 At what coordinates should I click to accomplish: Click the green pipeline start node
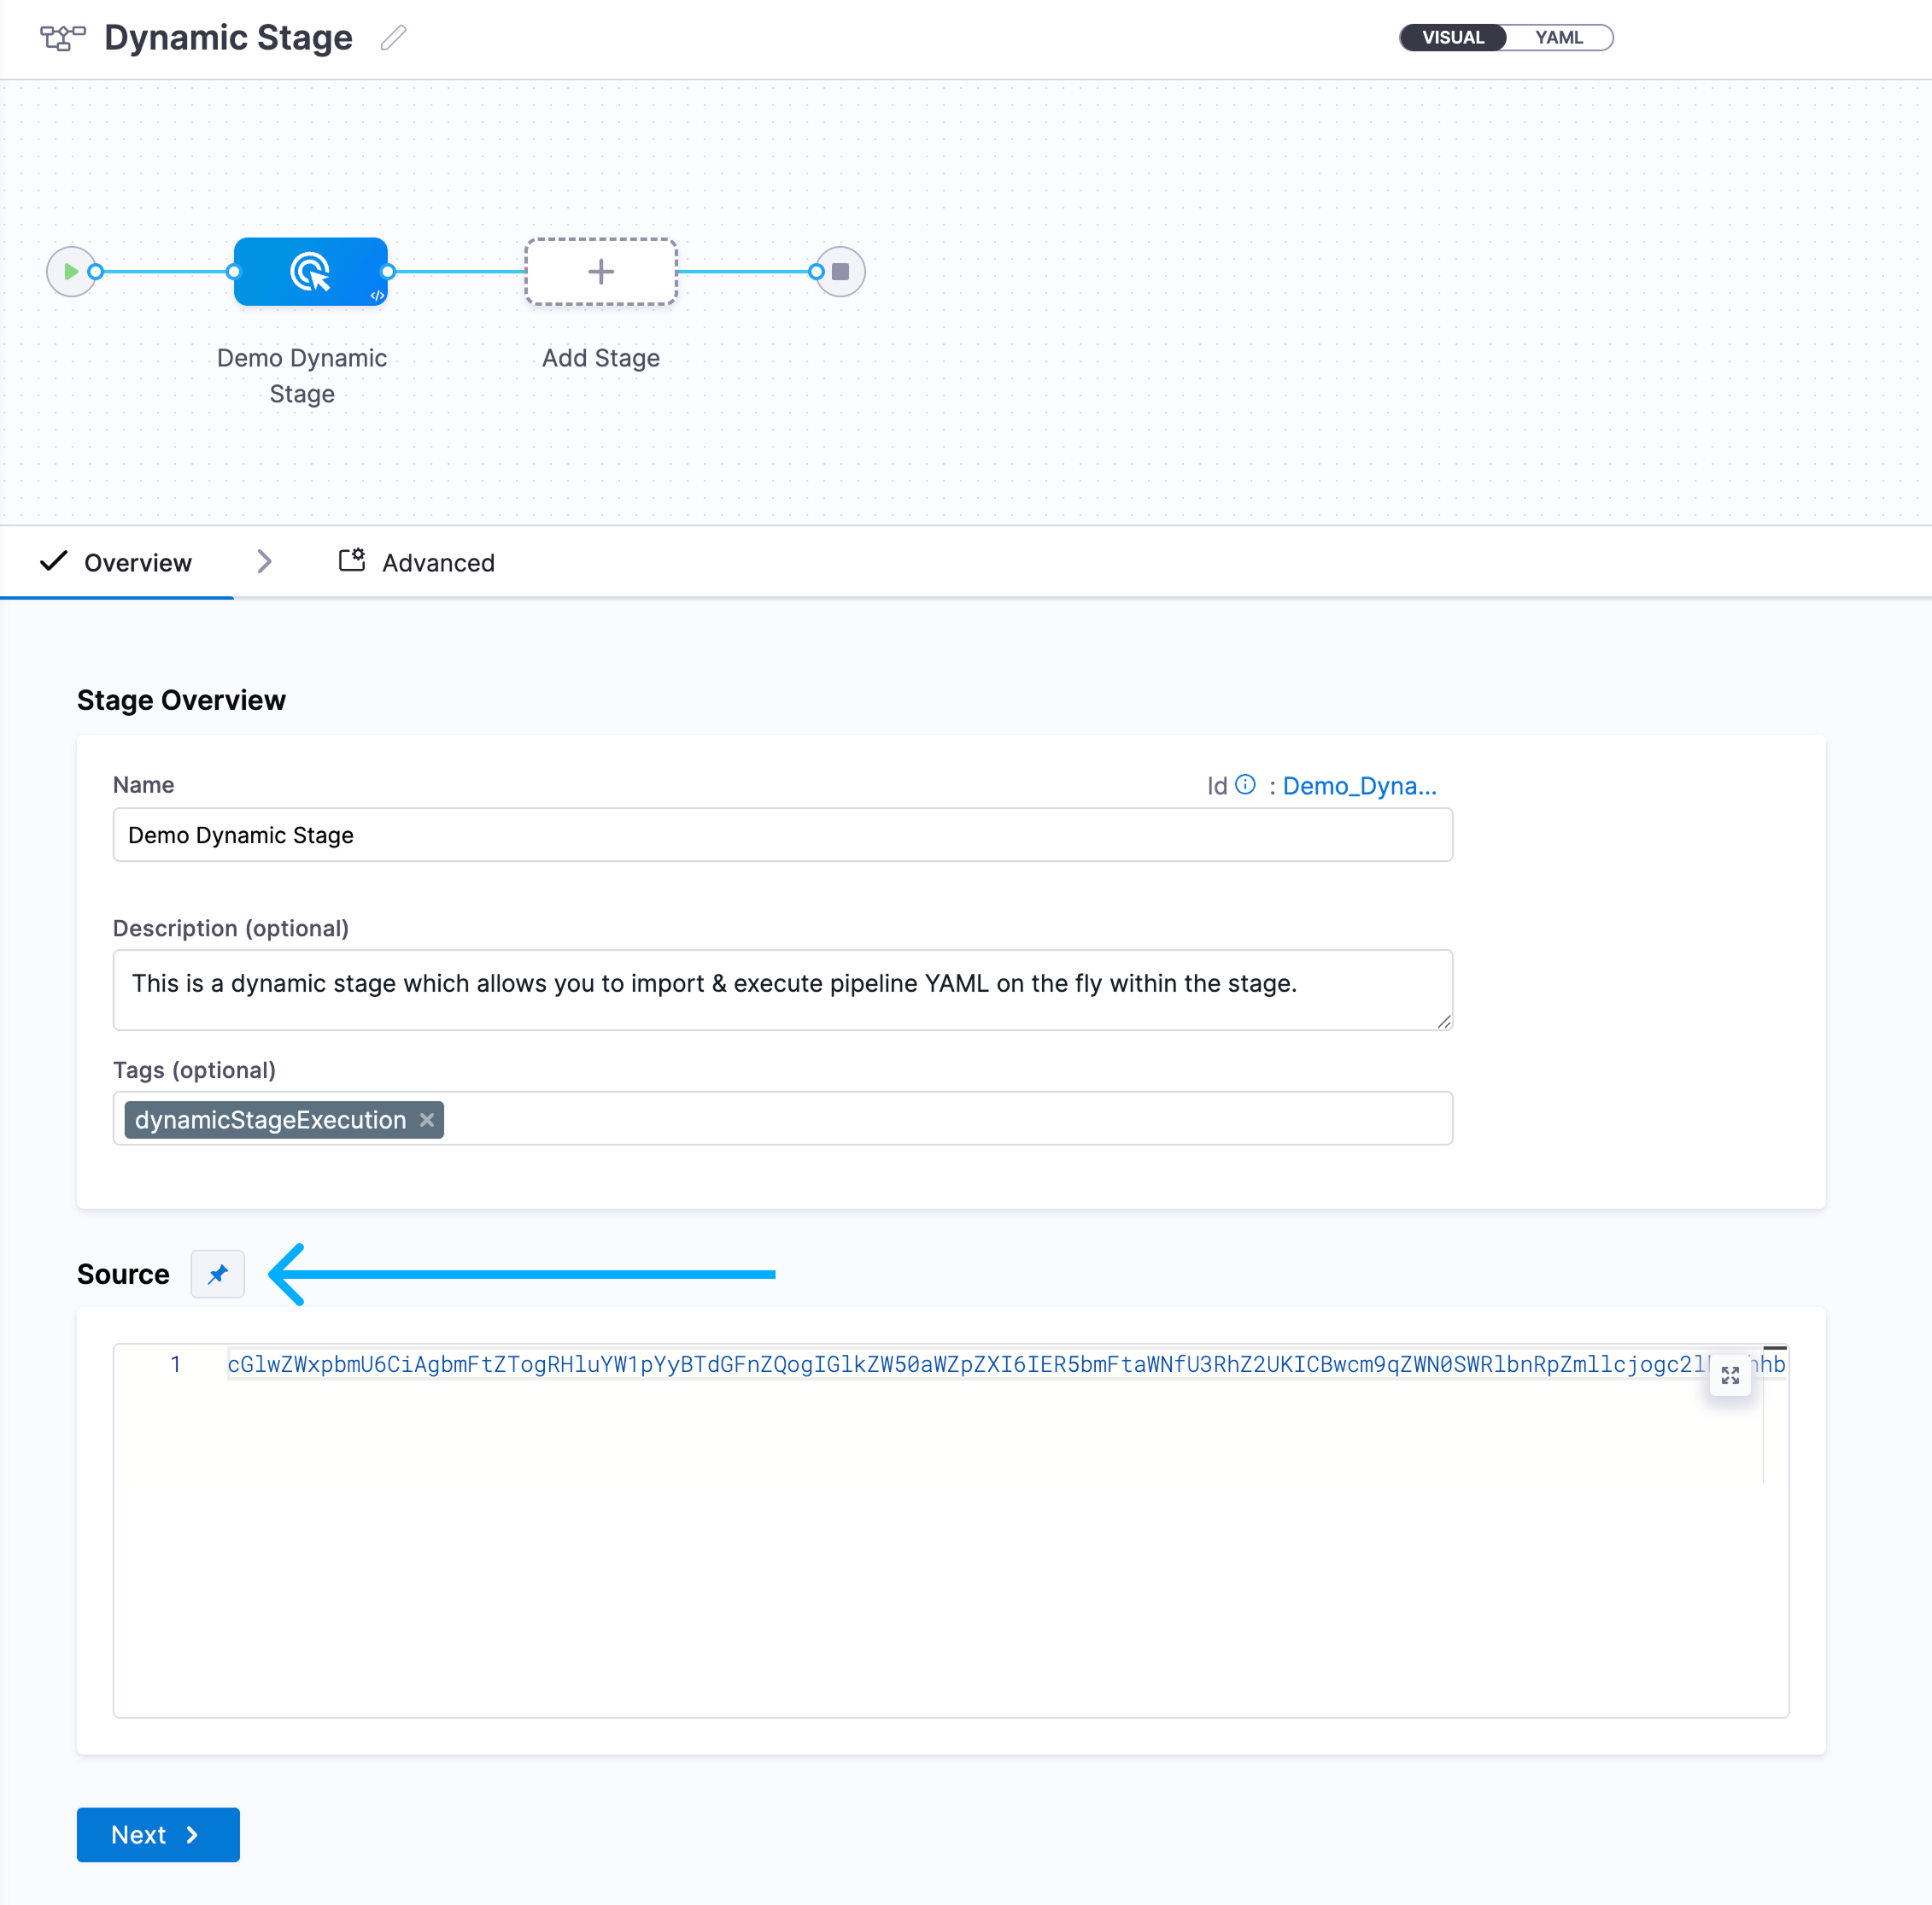point(71,271)
